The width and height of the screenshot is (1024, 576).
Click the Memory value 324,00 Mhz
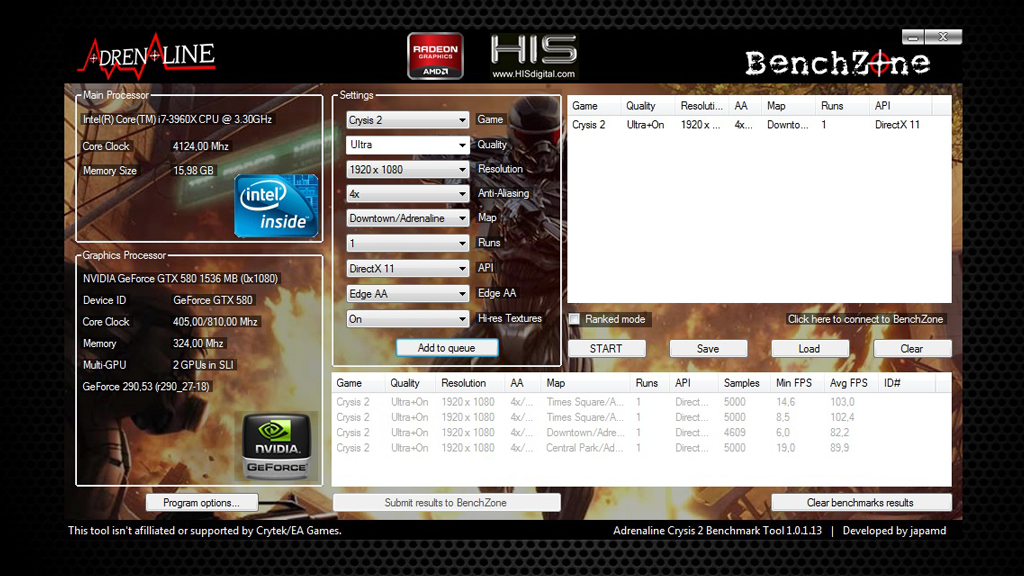[x=198, y=344]
